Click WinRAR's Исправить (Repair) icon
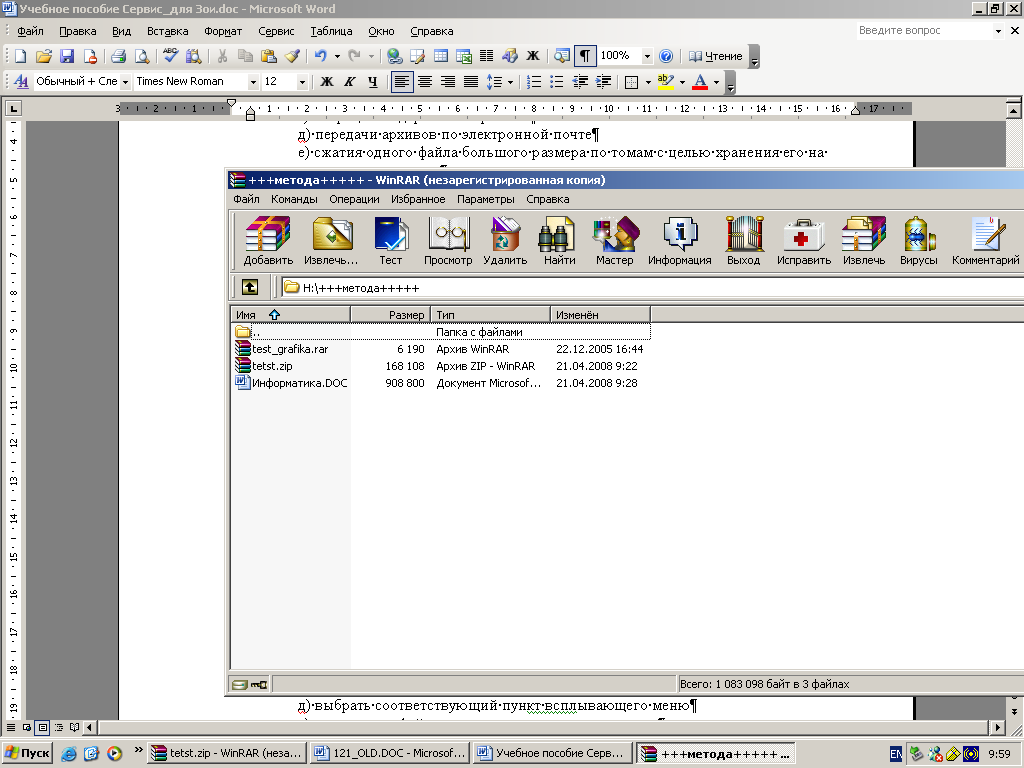 point(804,241)
